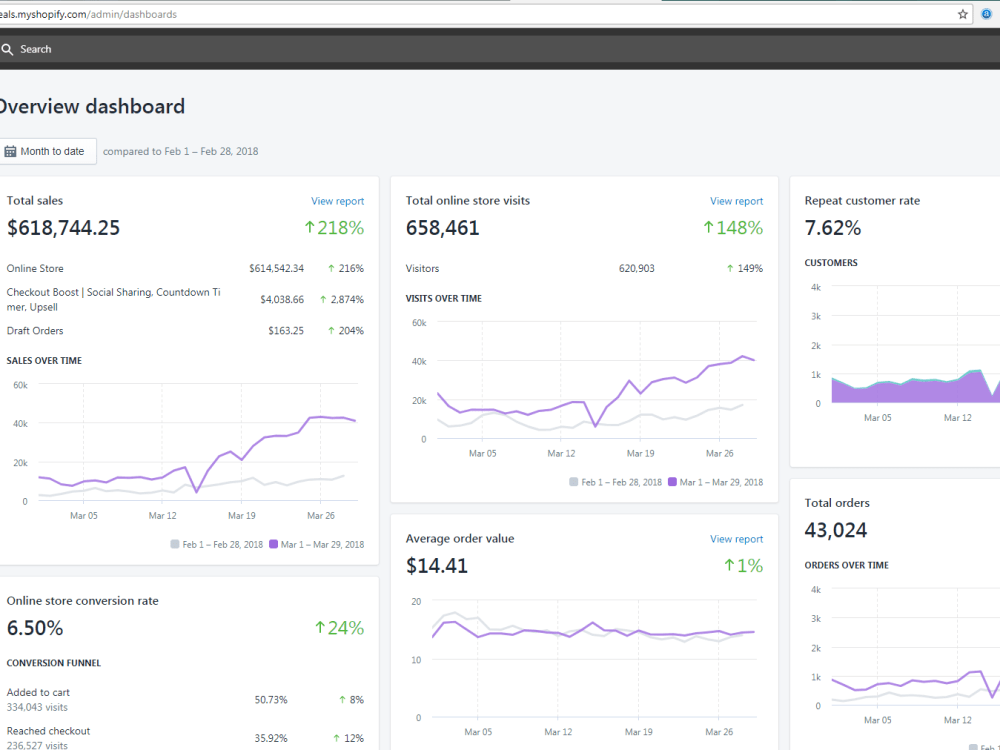Click the Visits chart purple line near Mar 19
The width and height of the screenshot is (1000, 750).
[640, 393]
